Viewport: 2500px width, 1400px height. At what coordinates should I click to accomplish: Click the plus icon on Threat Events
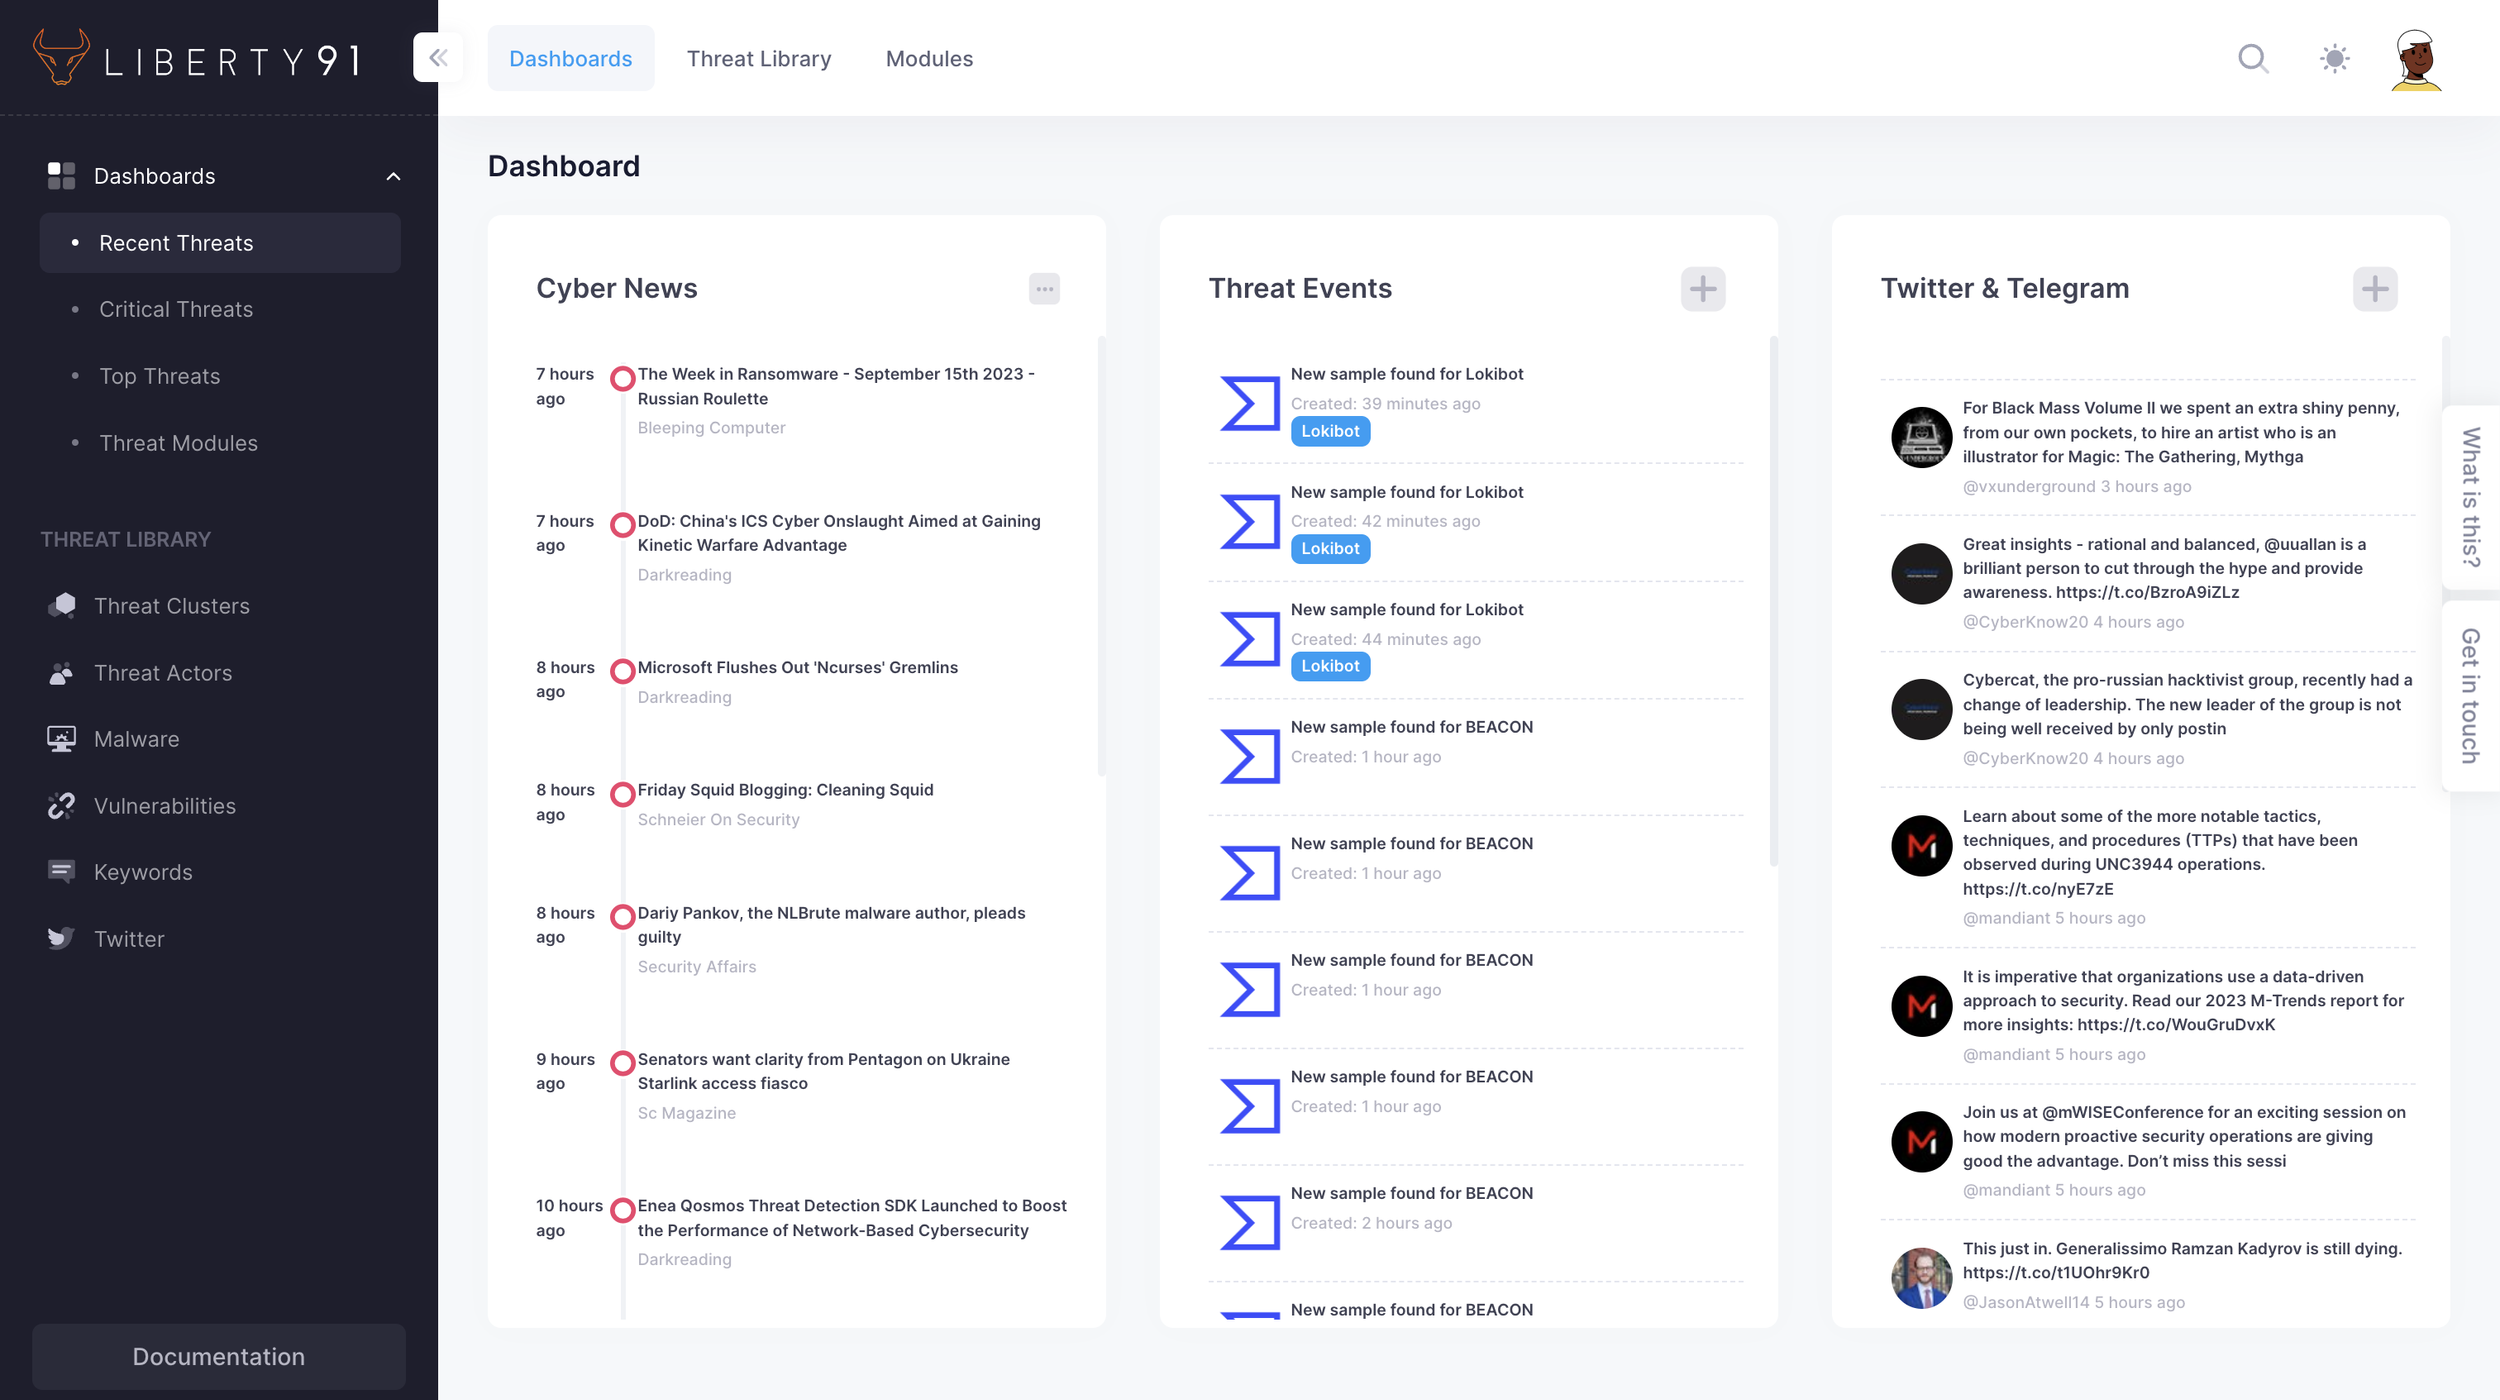[x=1702, y=289]
